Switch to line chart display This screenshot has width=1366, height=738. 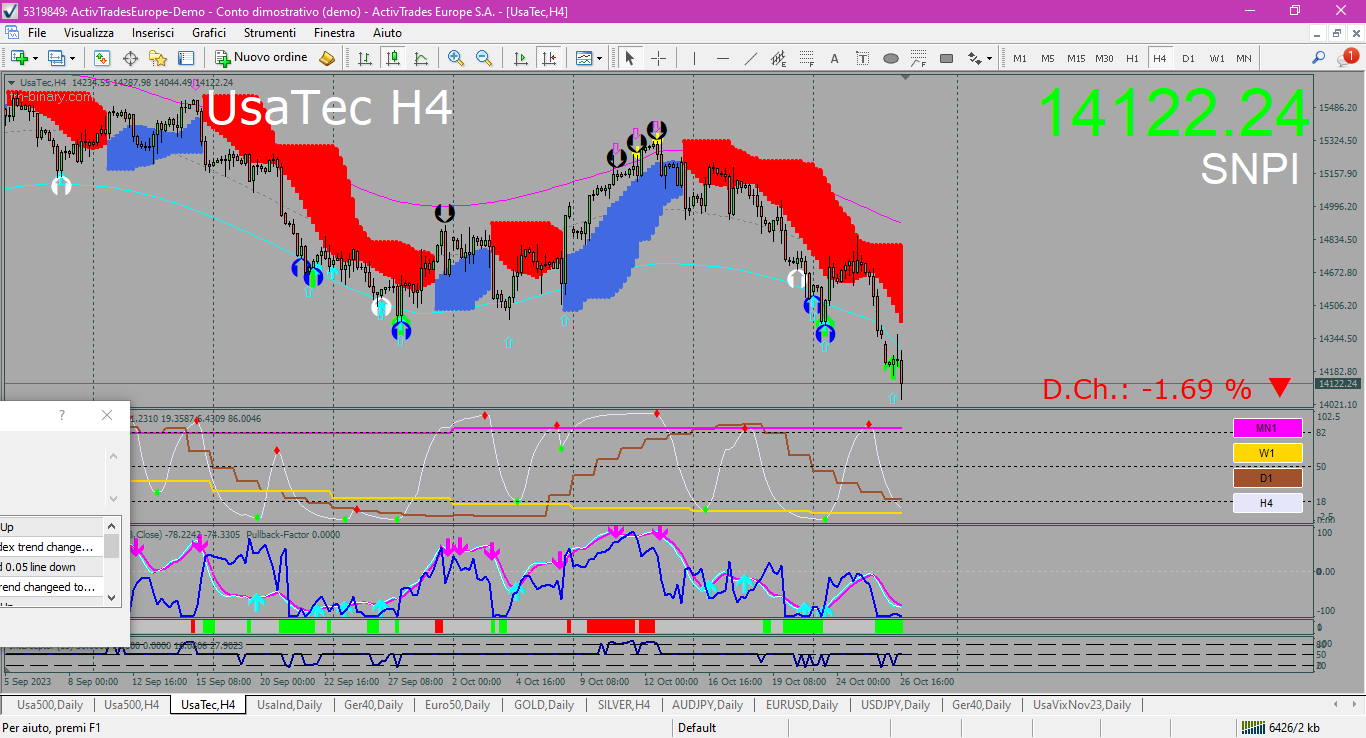point(421,58)
